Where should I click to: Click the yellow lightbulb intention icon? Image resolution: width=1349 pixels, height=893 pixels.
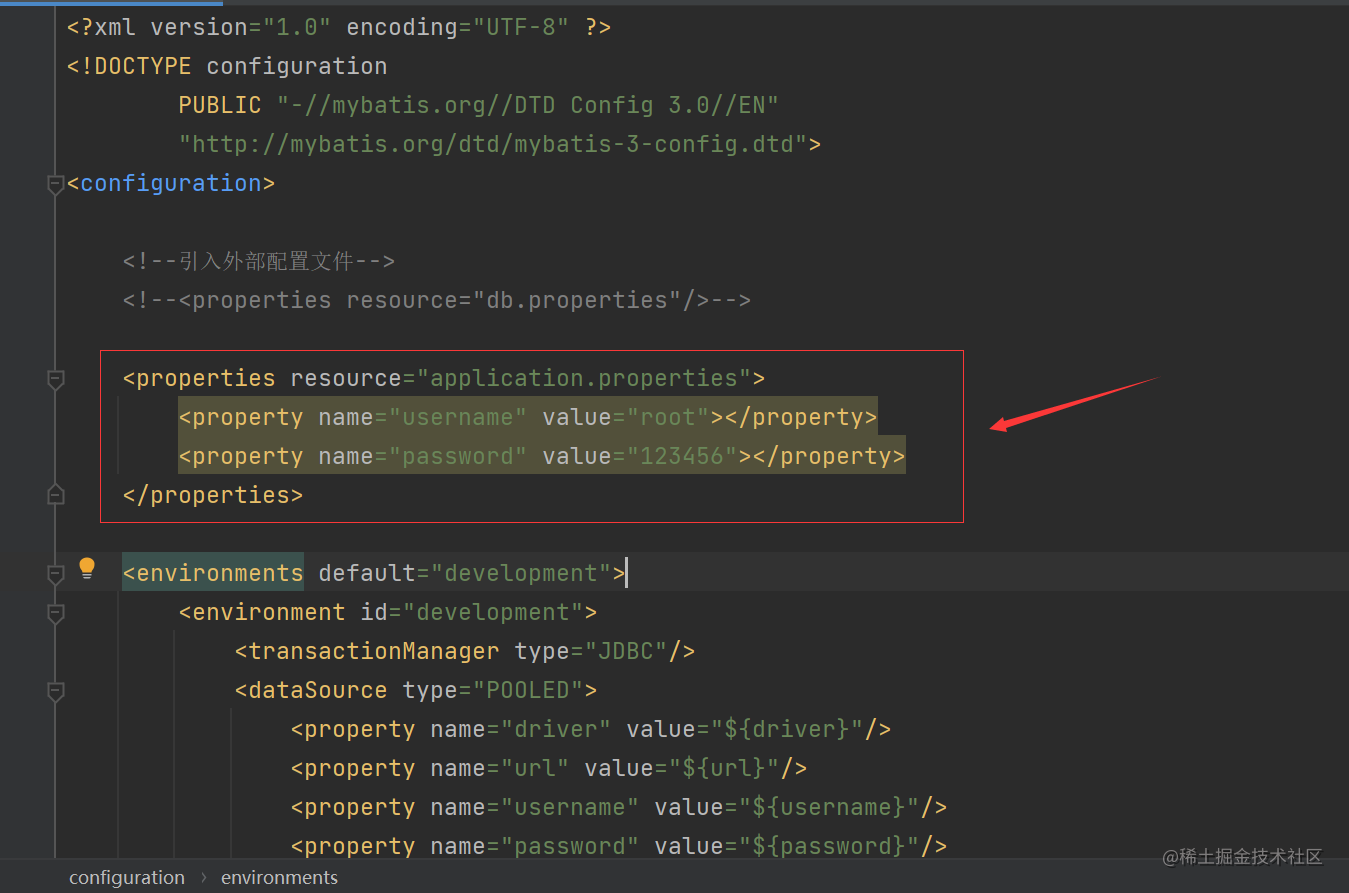[87, 569]
